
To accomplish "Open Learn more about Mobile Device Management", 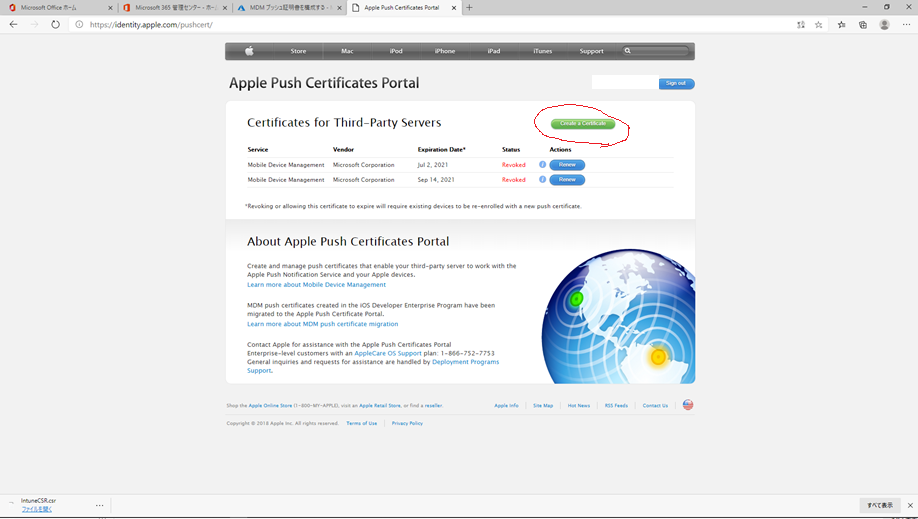I will [316, 285].
